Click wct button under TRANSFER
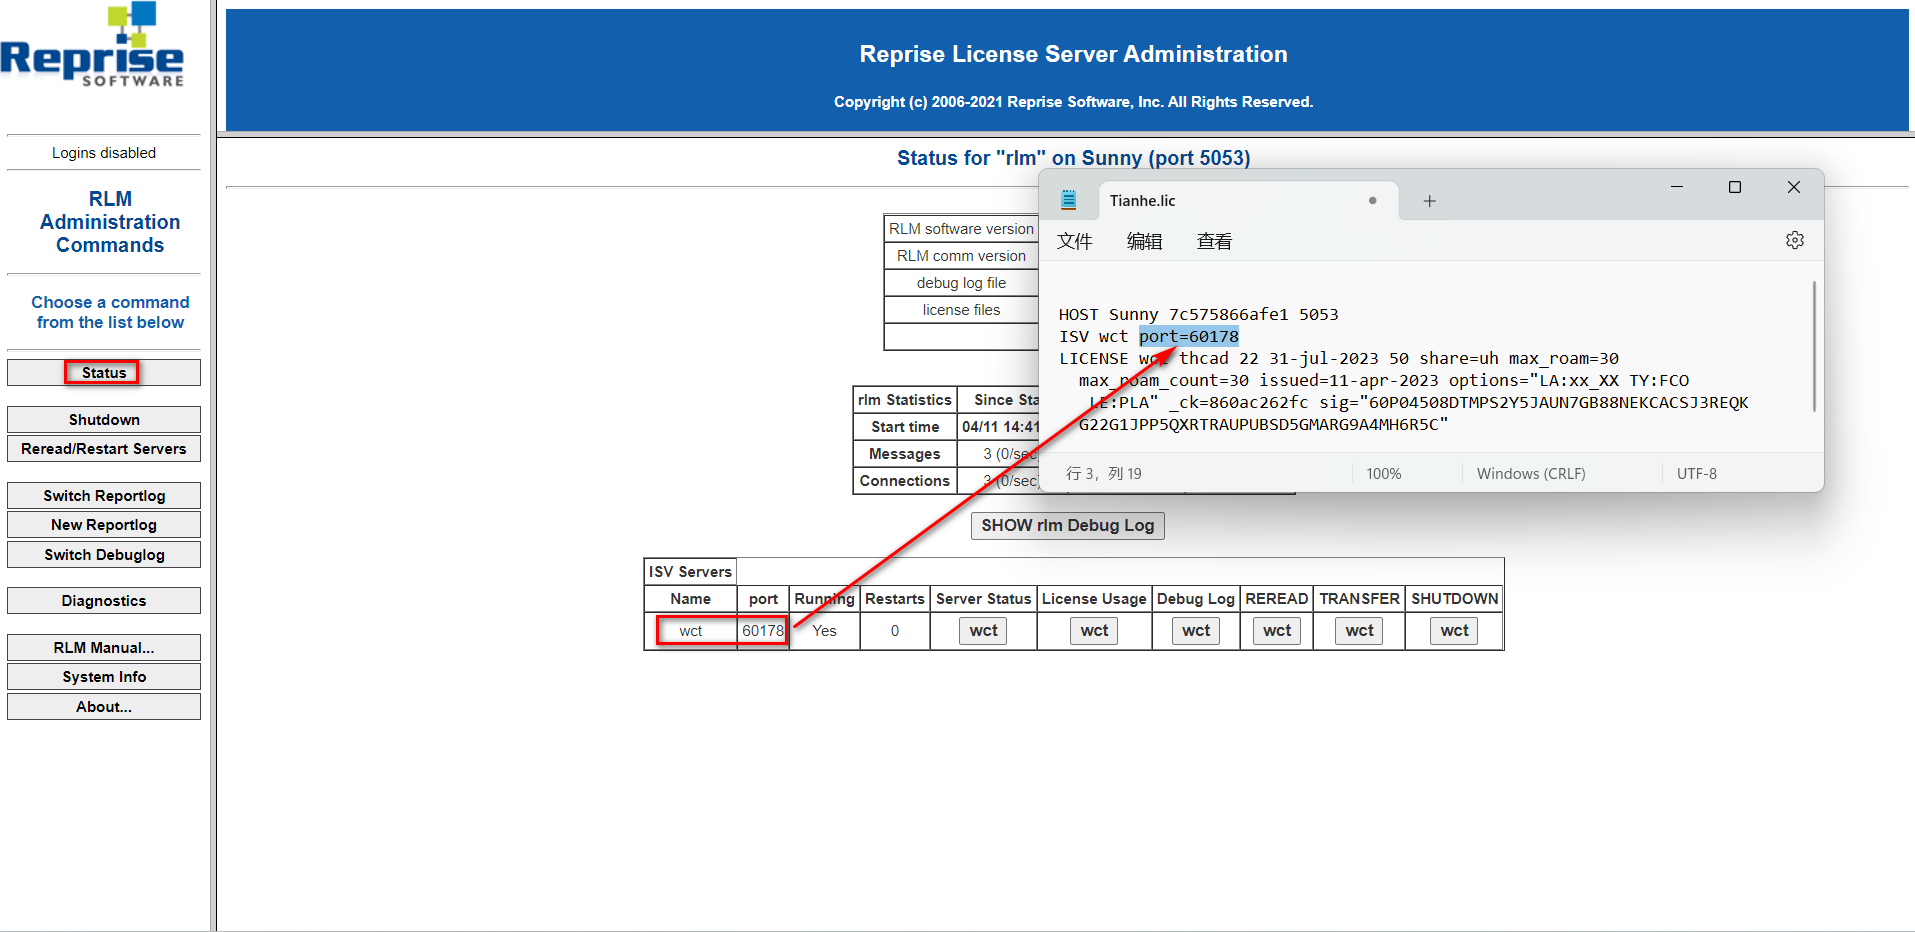This screenshot has height=932, width=1915. pos(1359,630)
